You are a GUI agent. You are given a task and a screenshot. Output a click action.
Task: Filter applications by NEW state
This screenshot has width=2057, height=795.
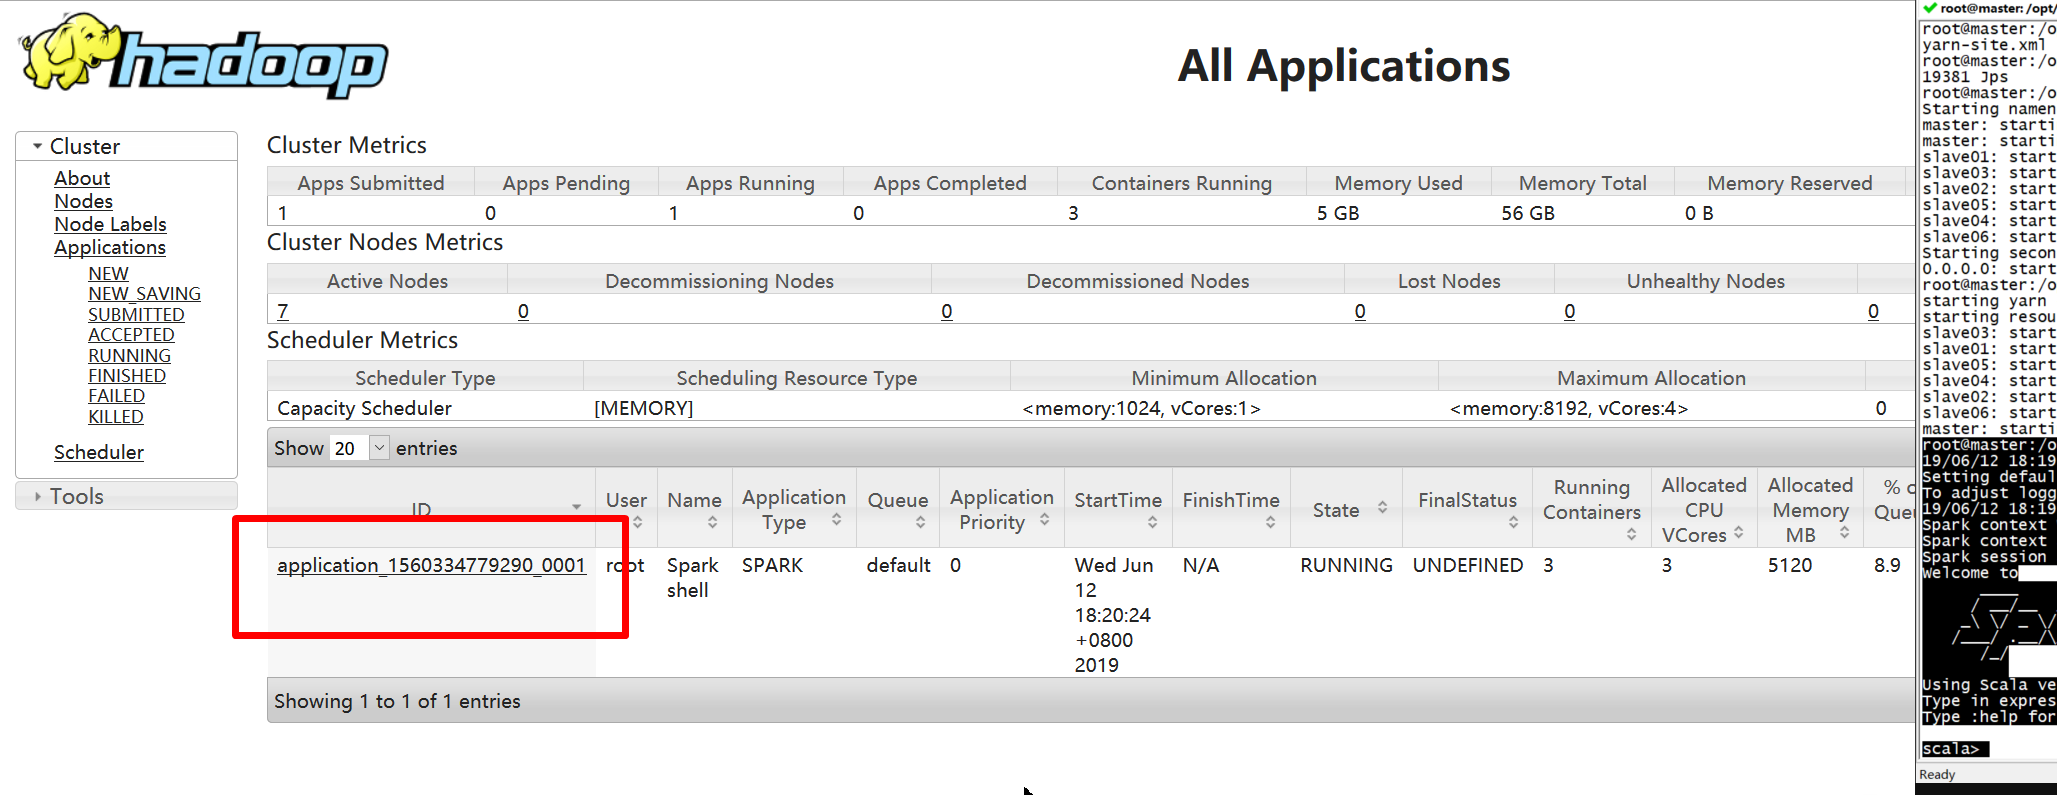click(108, 273)
